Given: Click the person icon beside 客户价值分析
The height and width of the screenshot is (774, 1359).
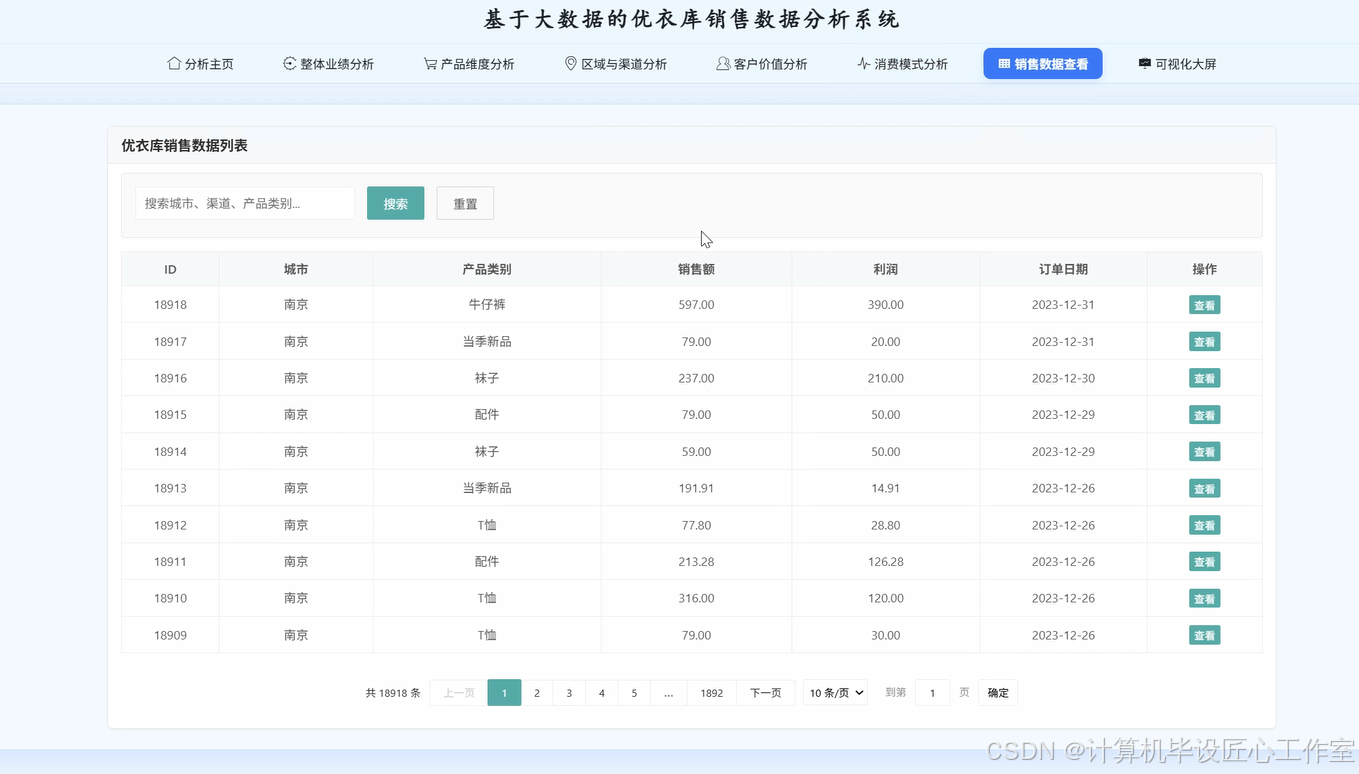Looking at the screenshot, I should [x=723, y=64].
